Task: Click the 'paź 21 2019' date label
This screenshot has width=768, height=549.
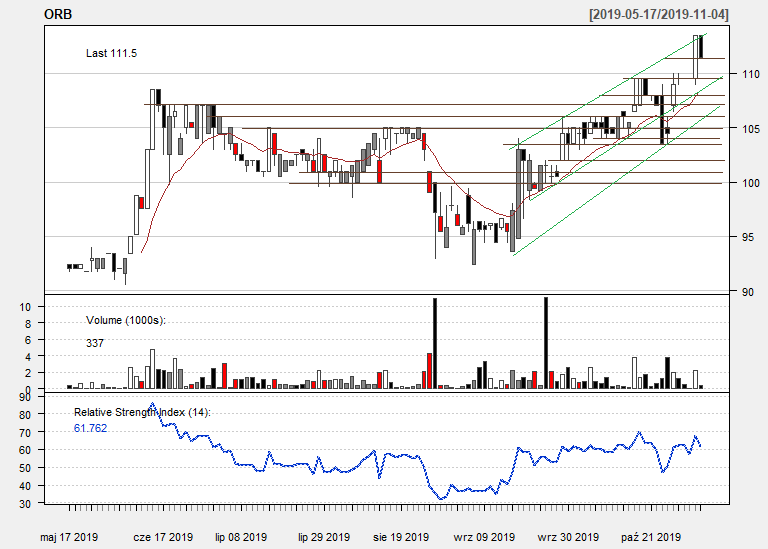Action: click(651, 537)
